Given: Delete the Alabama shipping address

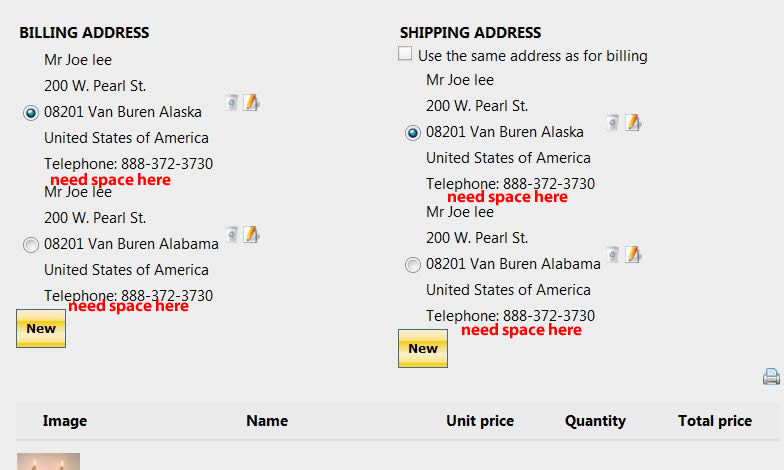Looking at the screenshot, I should point(613,254).
